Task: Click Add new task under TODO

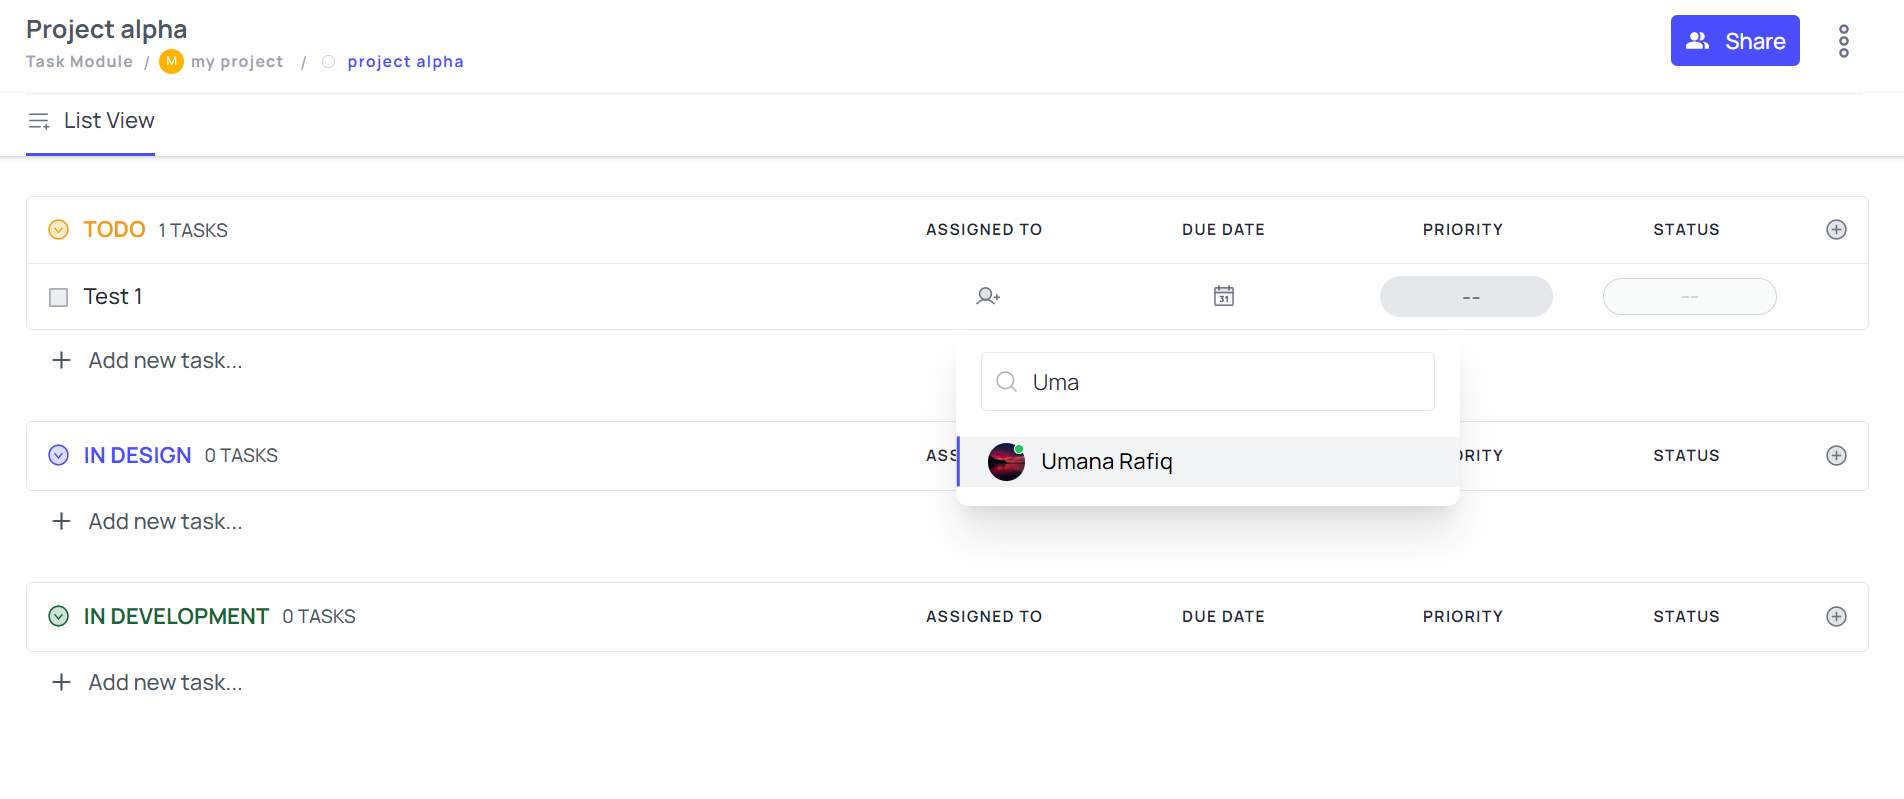Action: tap(165, 361)
